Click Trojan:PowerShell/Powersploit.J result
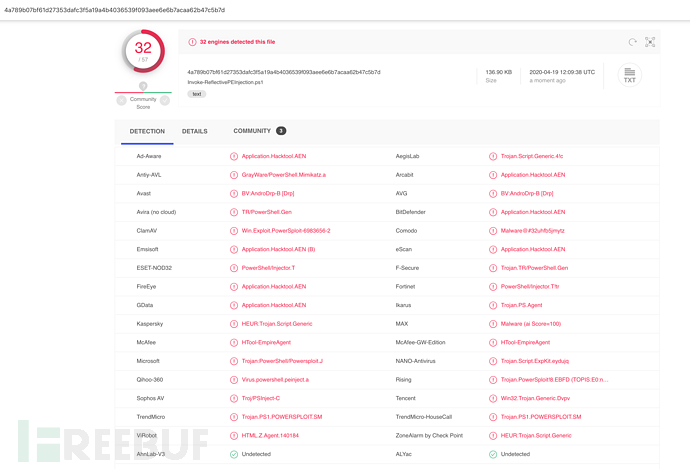This screenshot has height=469, width=690. tap(282, 361)
